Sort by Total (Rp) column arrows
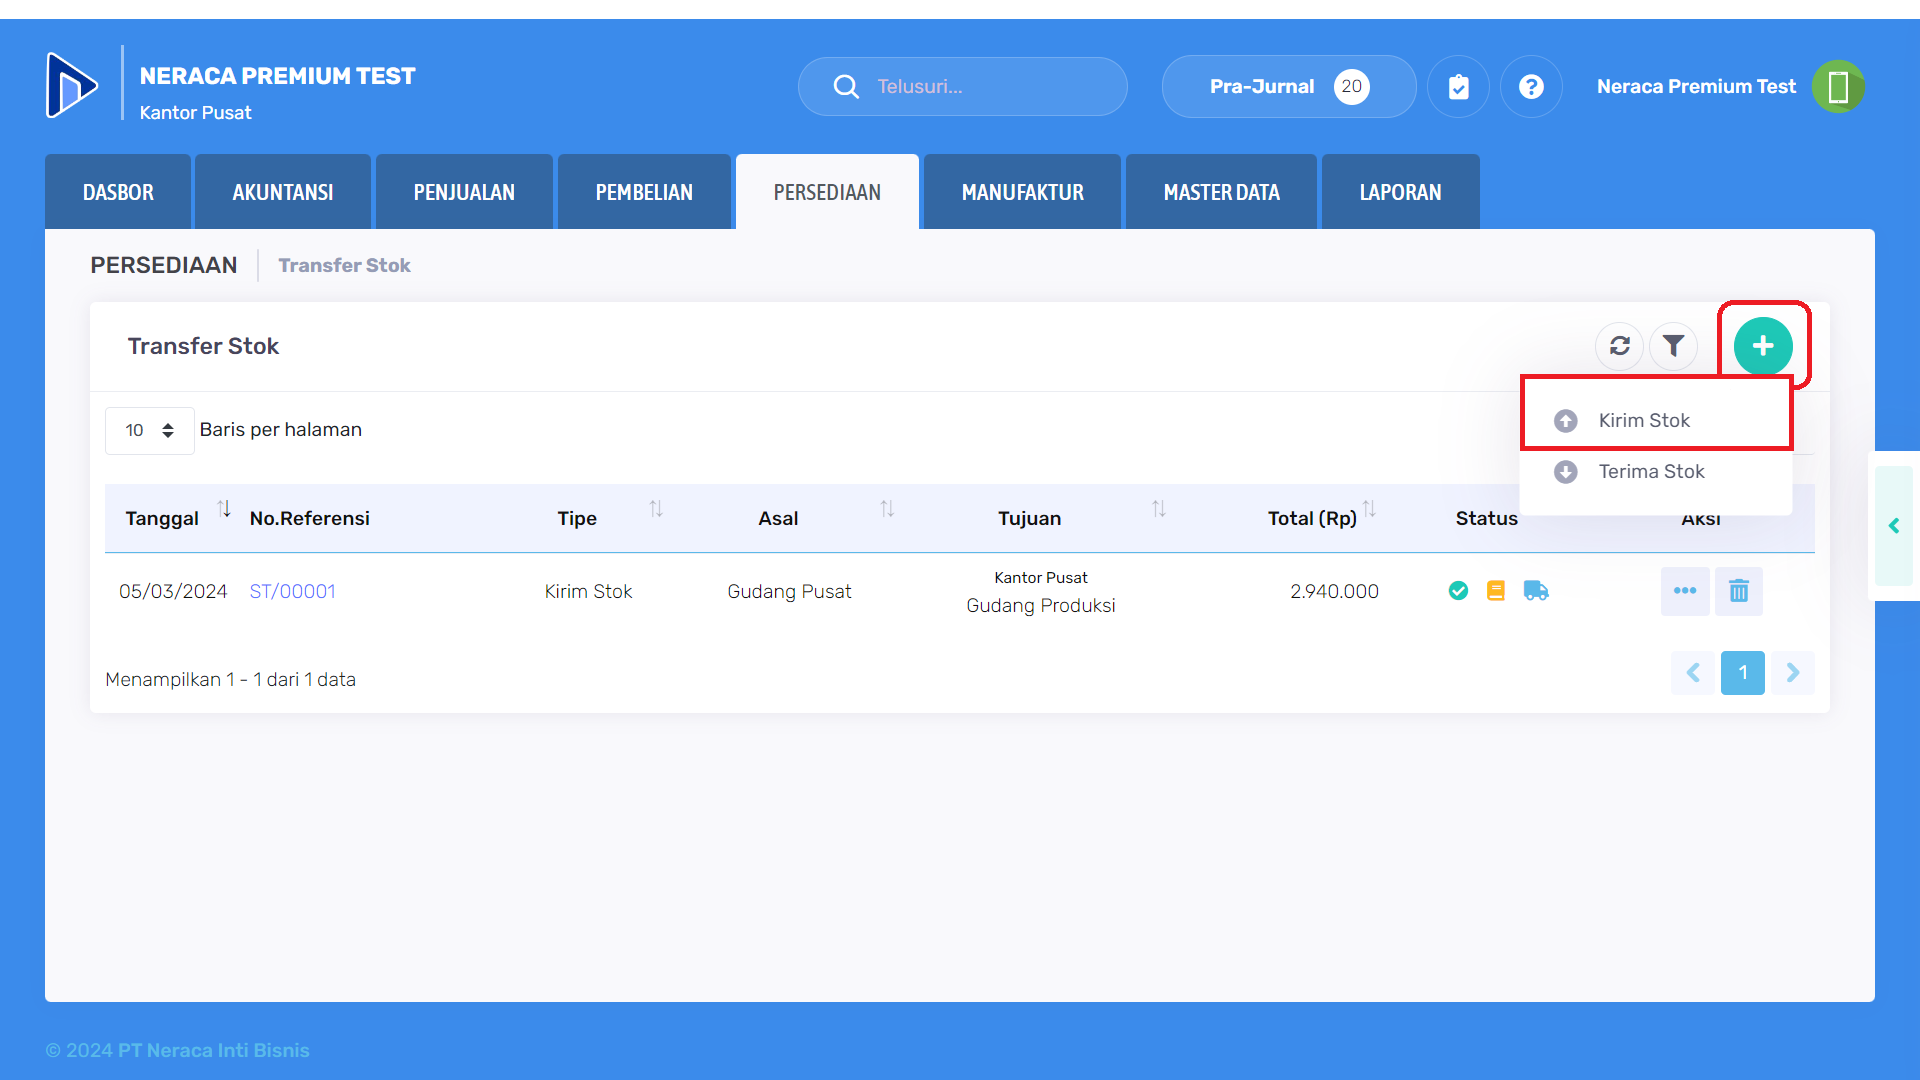The height and width of the screenshot is (1080, 1920). click(x=1370, y=509)
